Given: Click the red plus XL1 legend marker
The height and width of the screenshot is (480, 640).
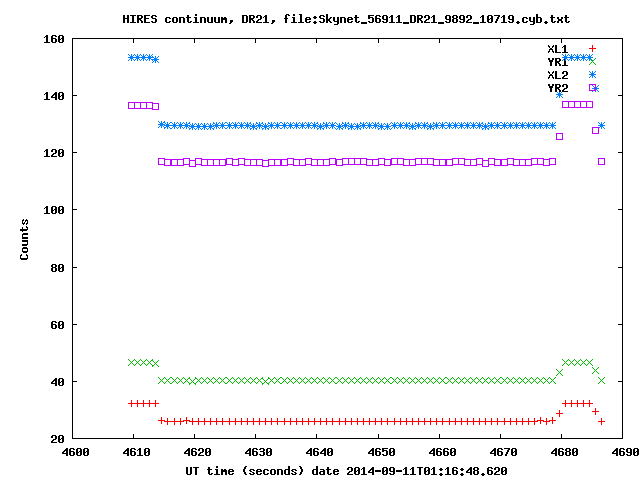Looking at the screenshot, I should pyautogui.click(x=592, y=49).
